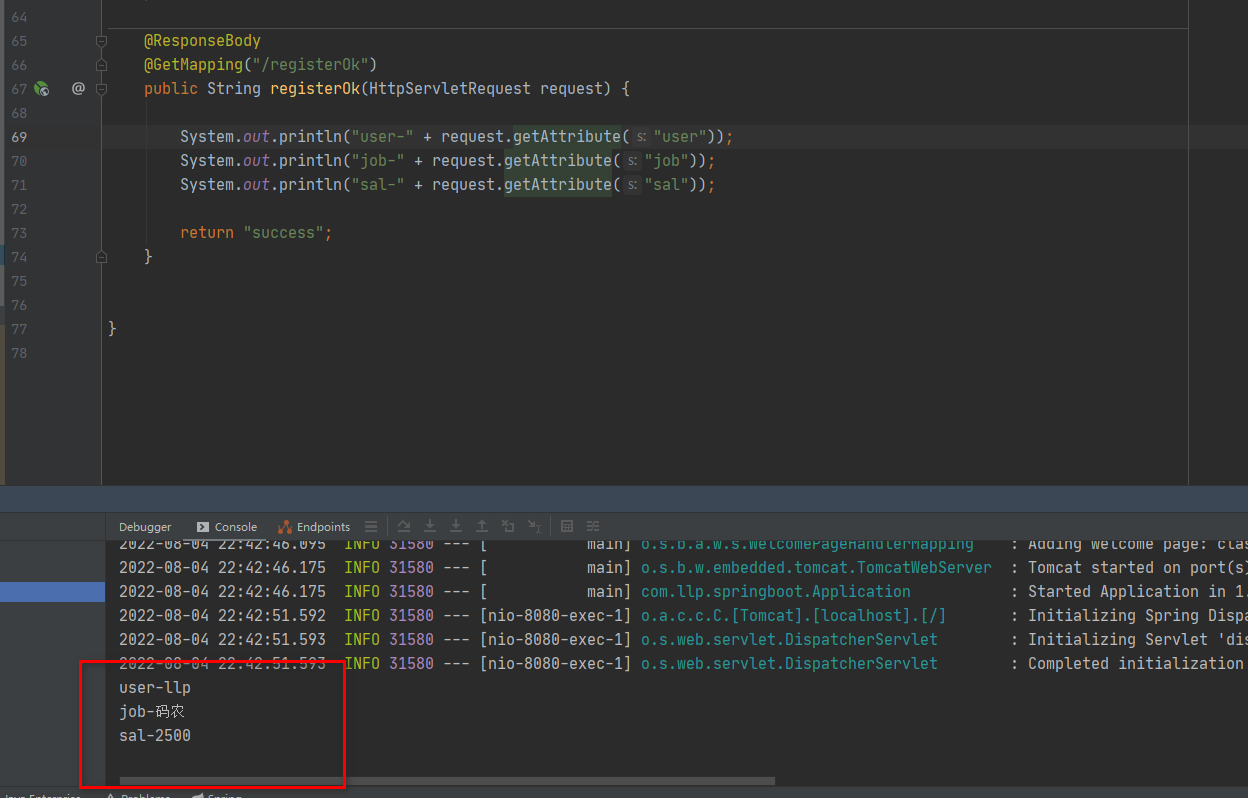
Task: Click the "job" attribute string on line 70
Action: pyautogui.click(x=668, y=161)
